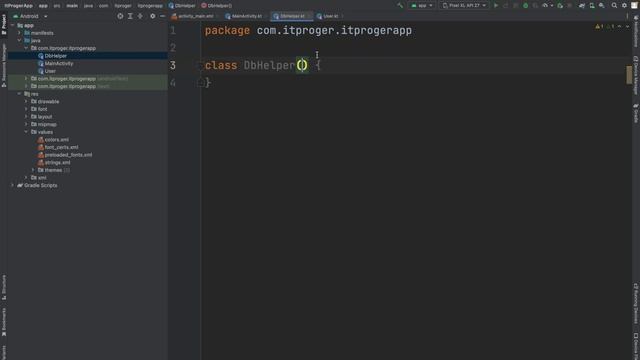This screenshot has height=360, width=640.
Task: Collapse the res folder
Action: point(19,94)
